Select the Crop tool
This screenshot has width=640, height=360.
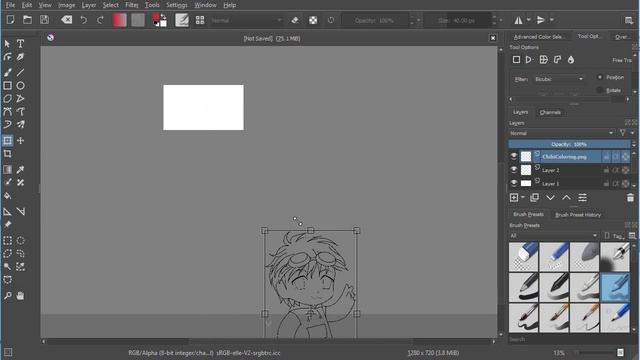(7, 154)
